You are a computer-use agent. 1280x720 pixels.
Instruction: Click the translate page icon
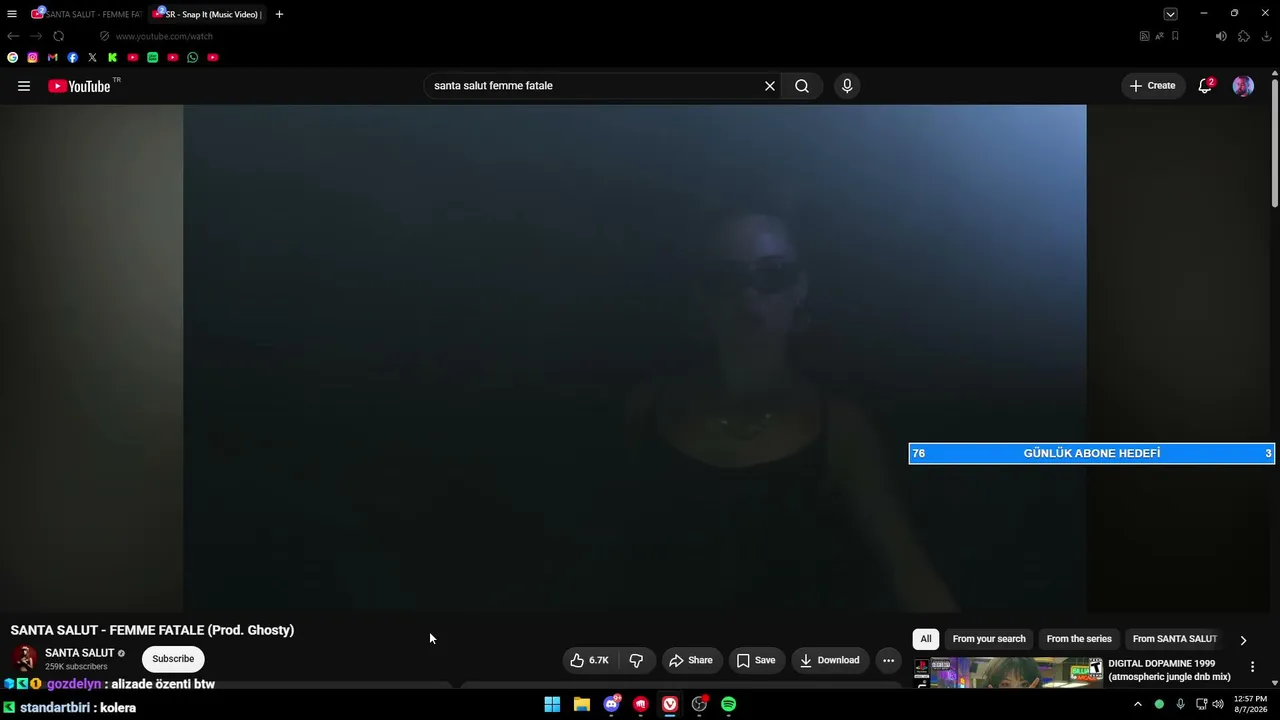[x=1160, y=36]
